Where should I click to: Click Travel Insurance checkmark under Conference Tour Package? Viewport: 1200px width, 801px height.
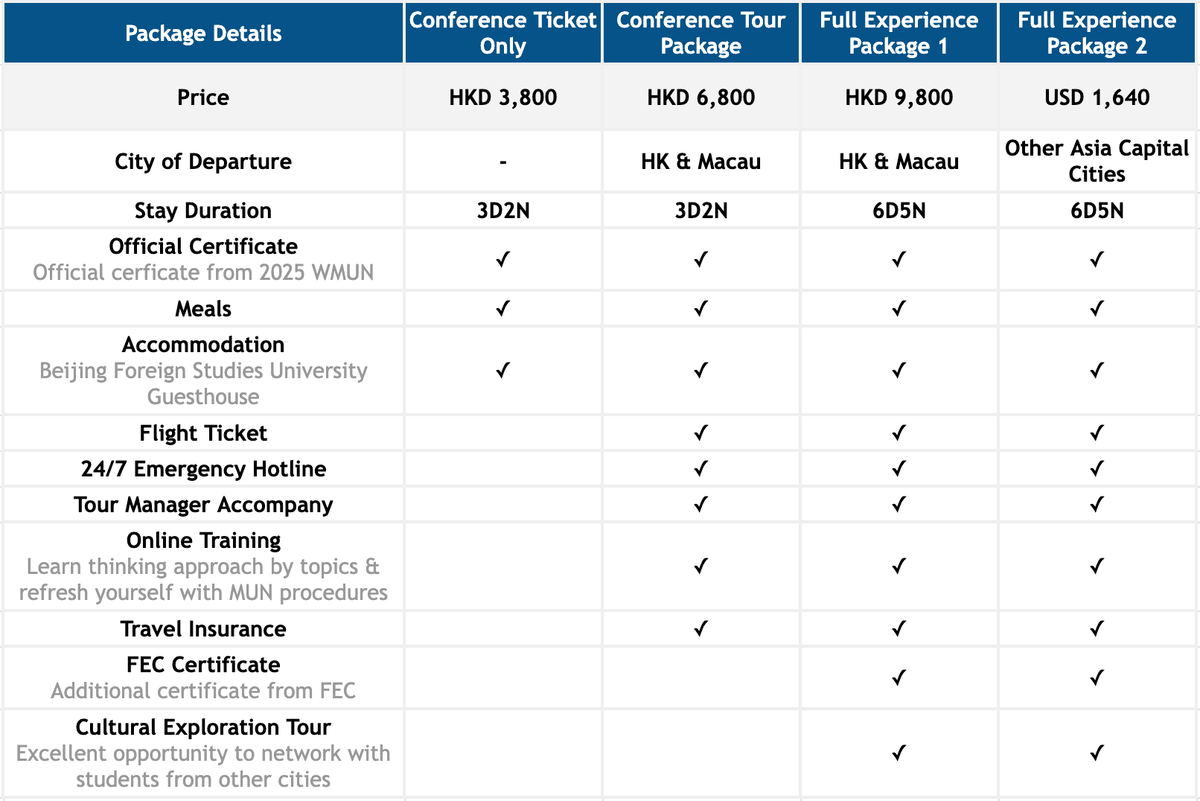[x=701, y=629]
